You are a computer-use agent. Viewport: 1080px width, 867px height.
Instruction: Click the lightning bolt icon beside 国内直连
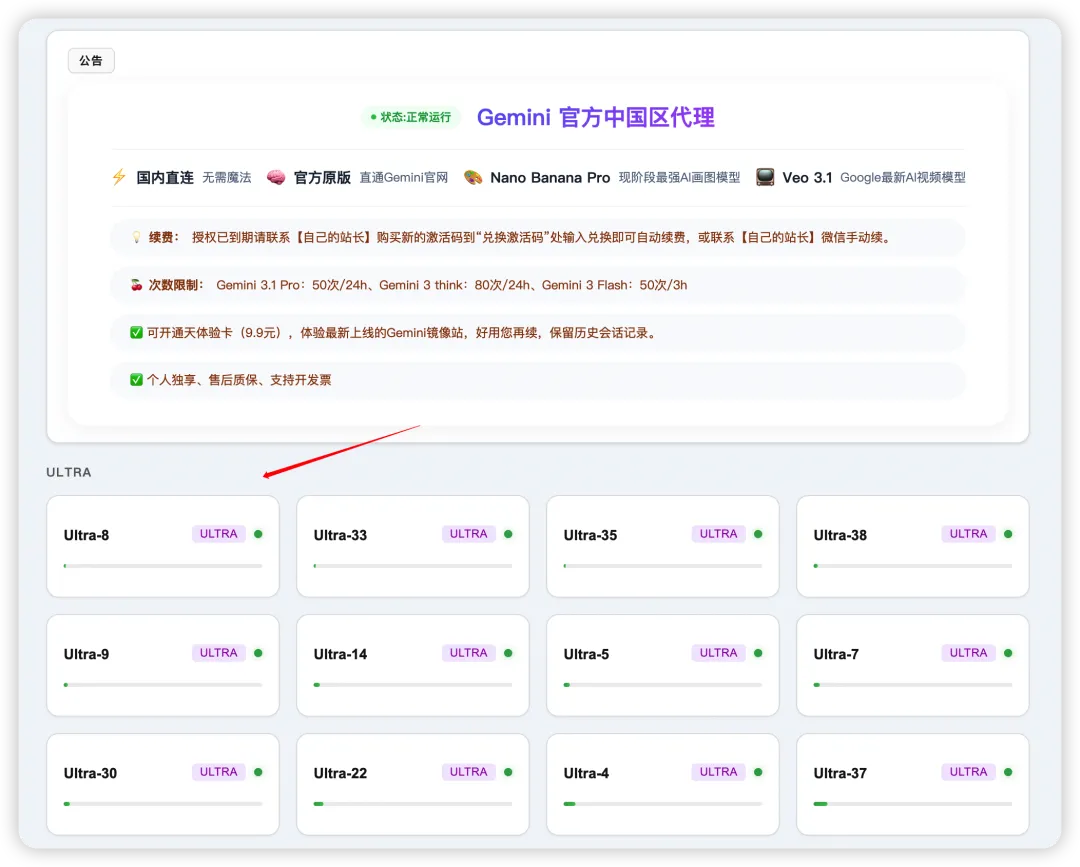(x=119, y=177)
